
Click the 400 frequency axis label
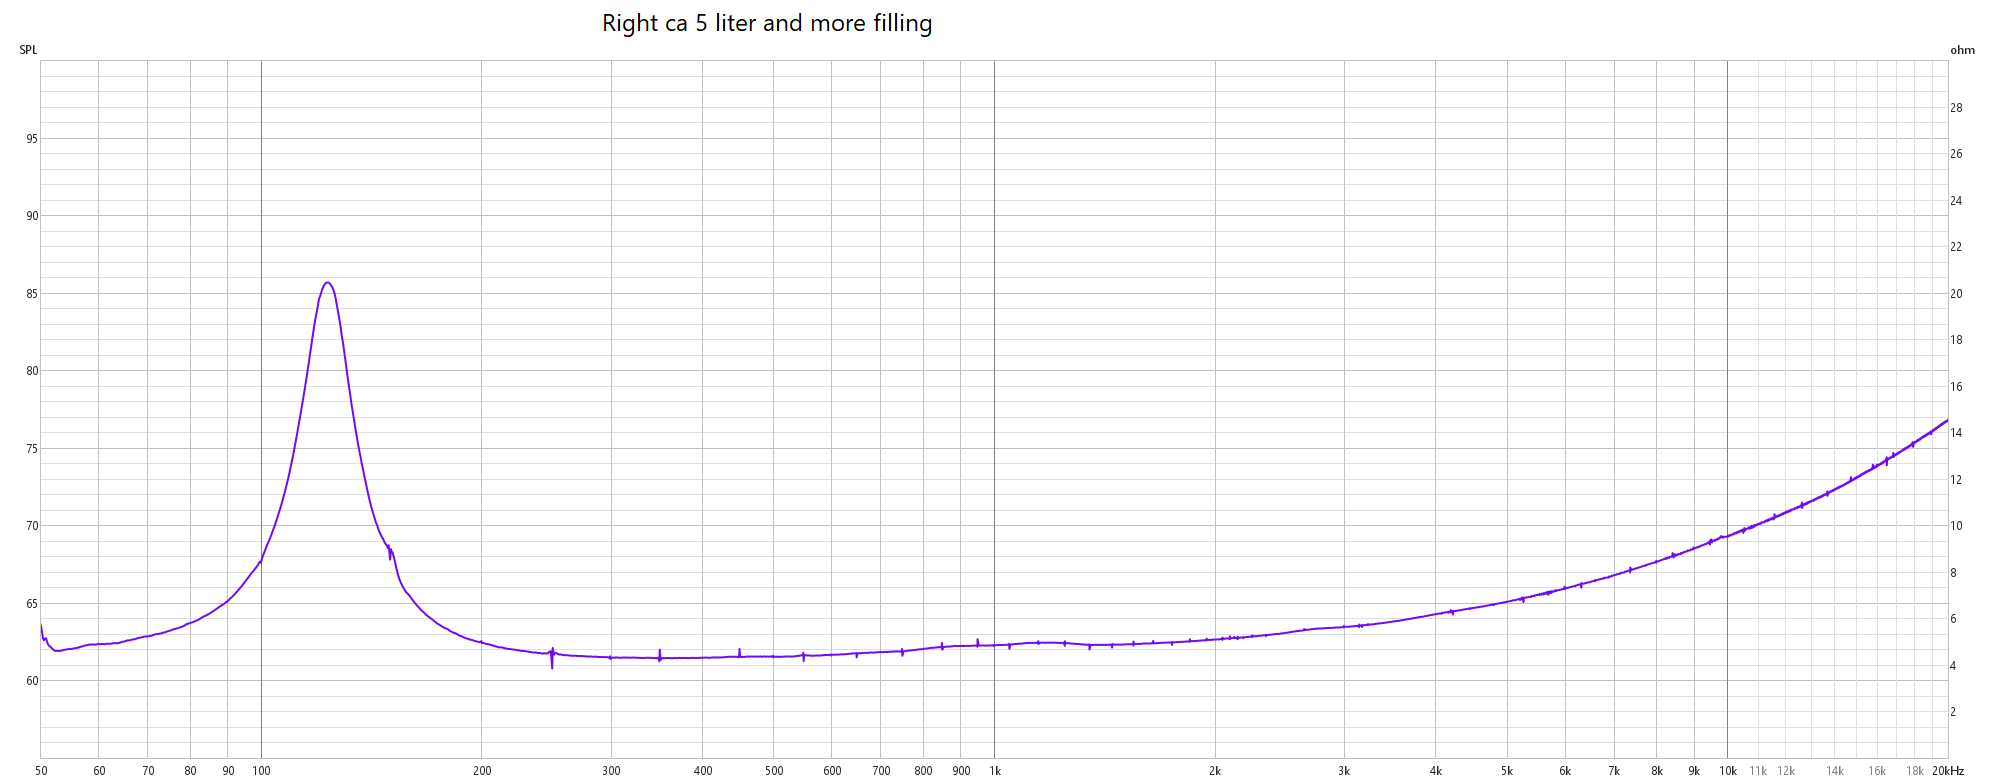pos(703,771)
